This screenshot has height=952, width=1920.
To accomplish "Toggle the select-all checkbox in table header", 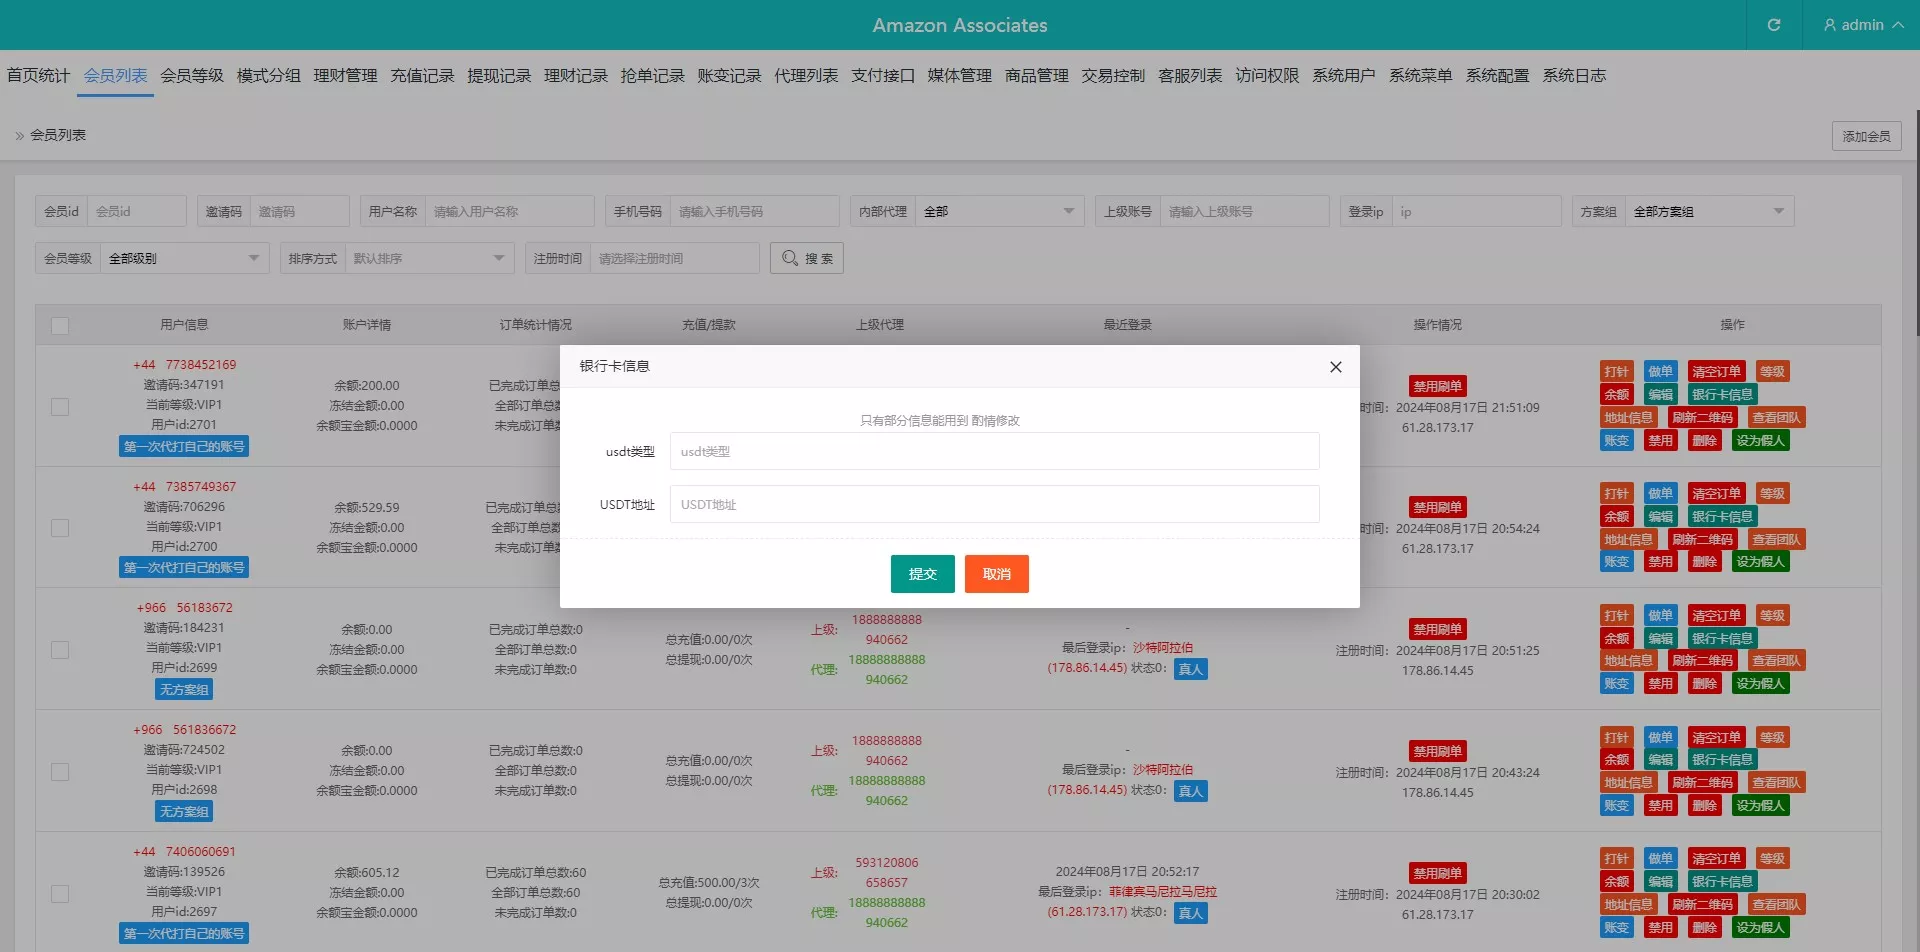I will [60, 326].
